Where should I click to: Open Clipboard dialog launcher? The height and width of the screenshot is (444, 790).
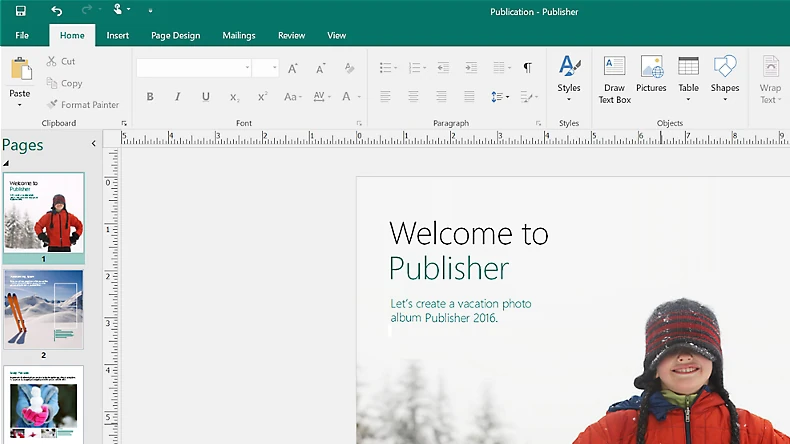(x=124, y=123)
